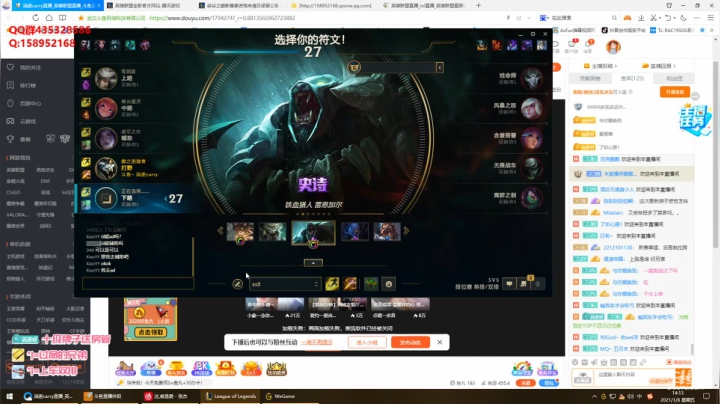Select the Flash summoner spell slot
The image size is (720, 404).
click(x=332, y=284)
